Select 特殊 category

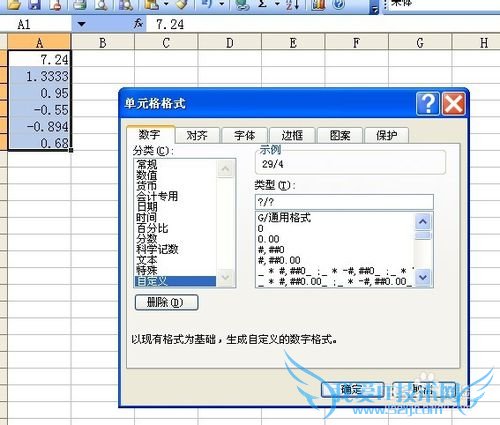(175, 270)
